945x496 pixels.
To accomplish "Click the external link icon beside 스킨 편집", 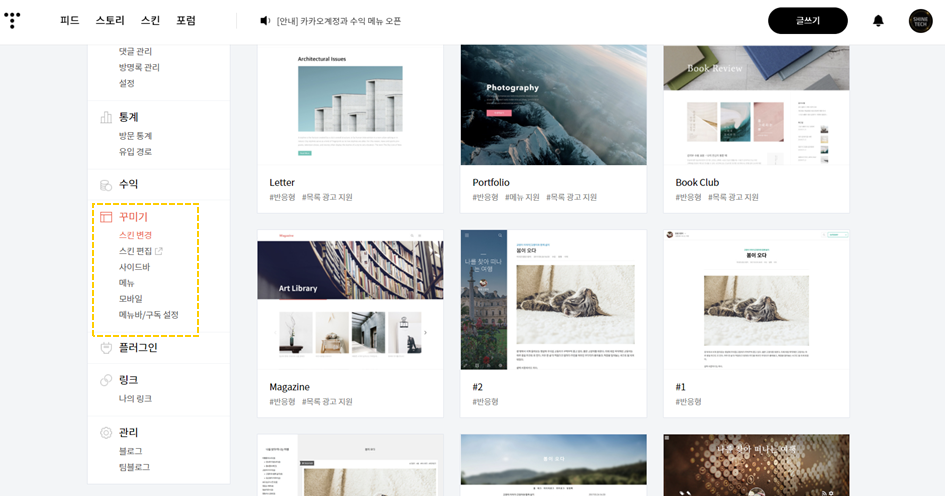I will point(159,251).
